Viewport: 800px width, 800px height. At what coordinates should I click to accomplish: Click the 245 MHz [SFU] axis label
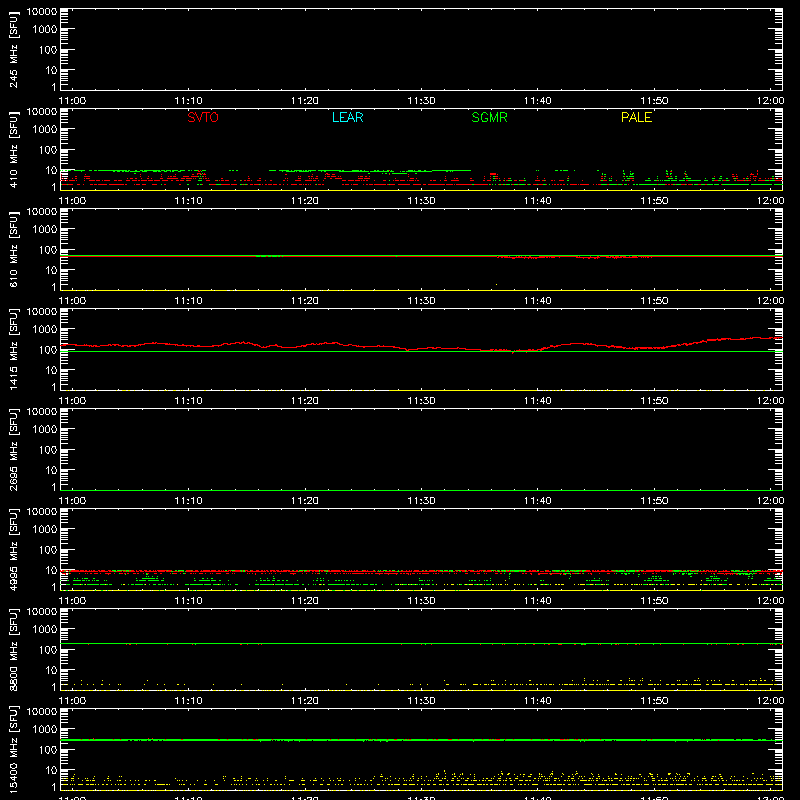pos(14,49)
